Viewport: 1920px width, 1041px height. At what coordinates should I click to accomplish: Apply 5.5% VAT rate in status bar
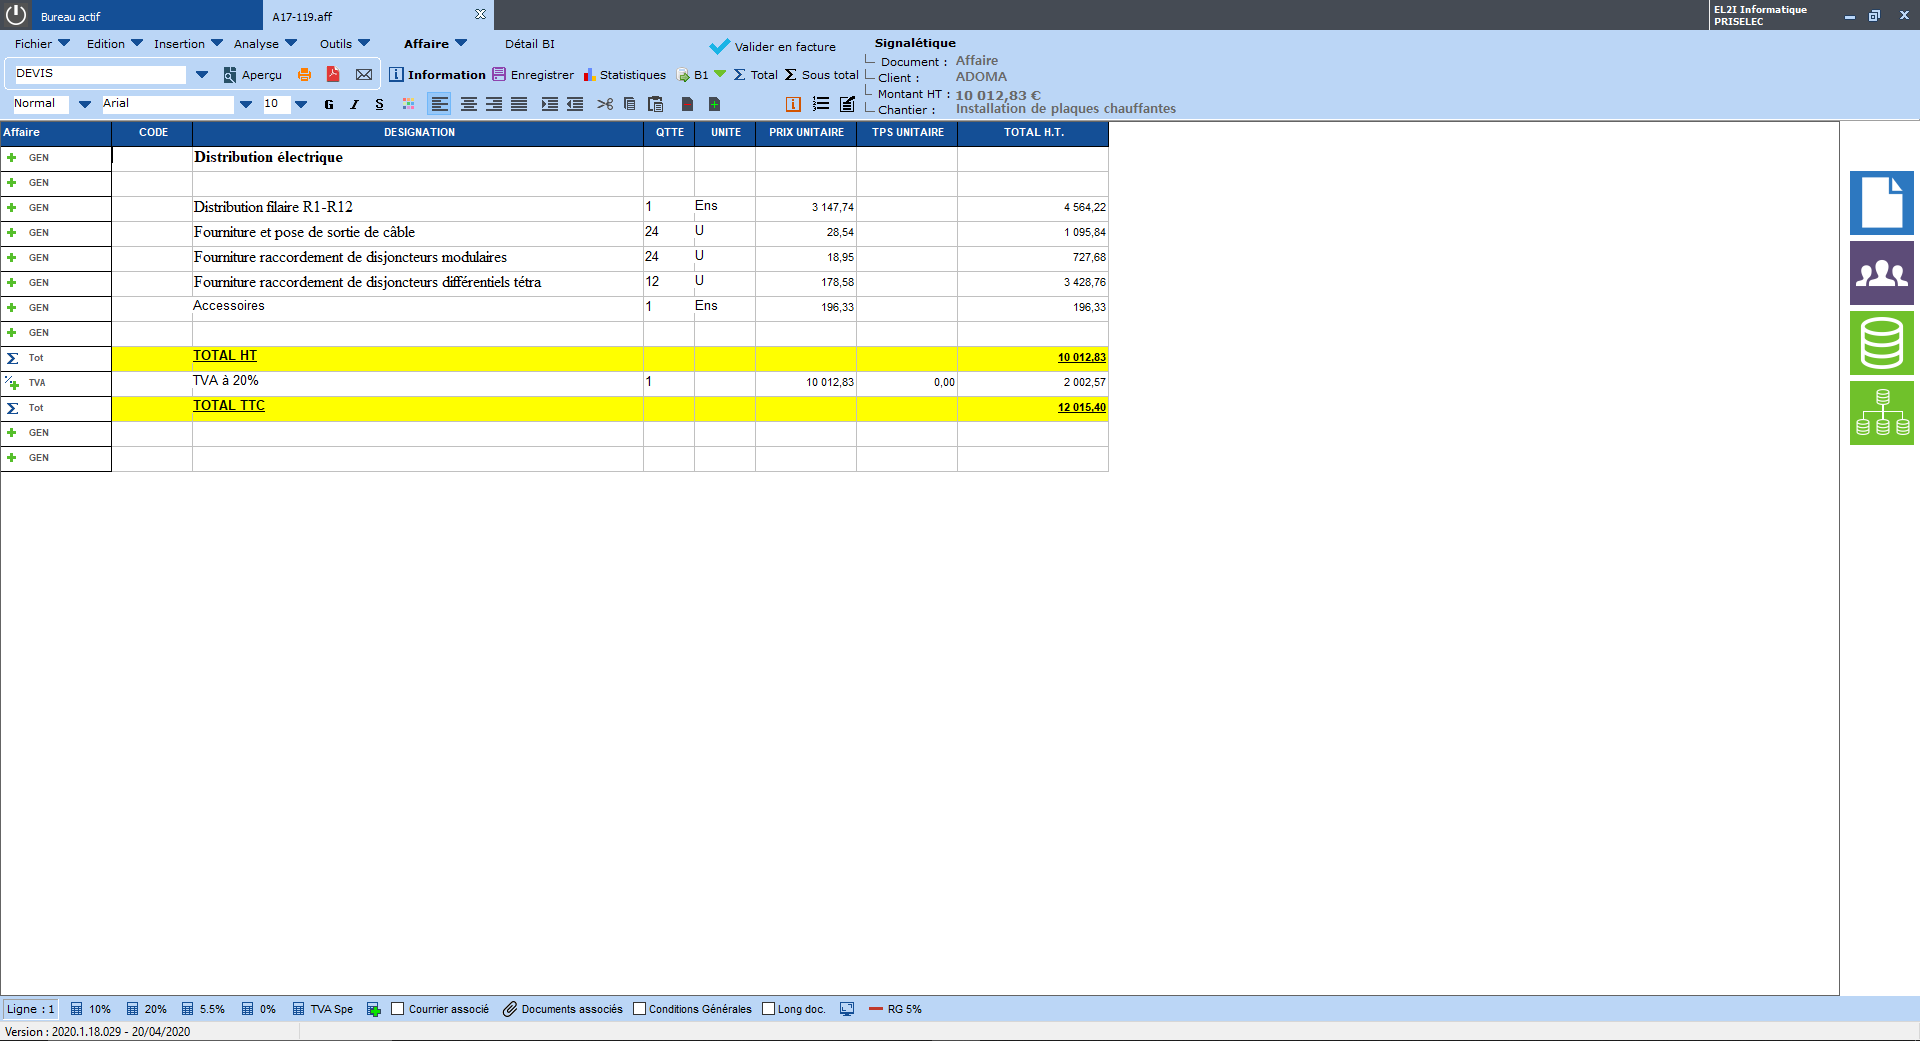(x=203, y=1009)
